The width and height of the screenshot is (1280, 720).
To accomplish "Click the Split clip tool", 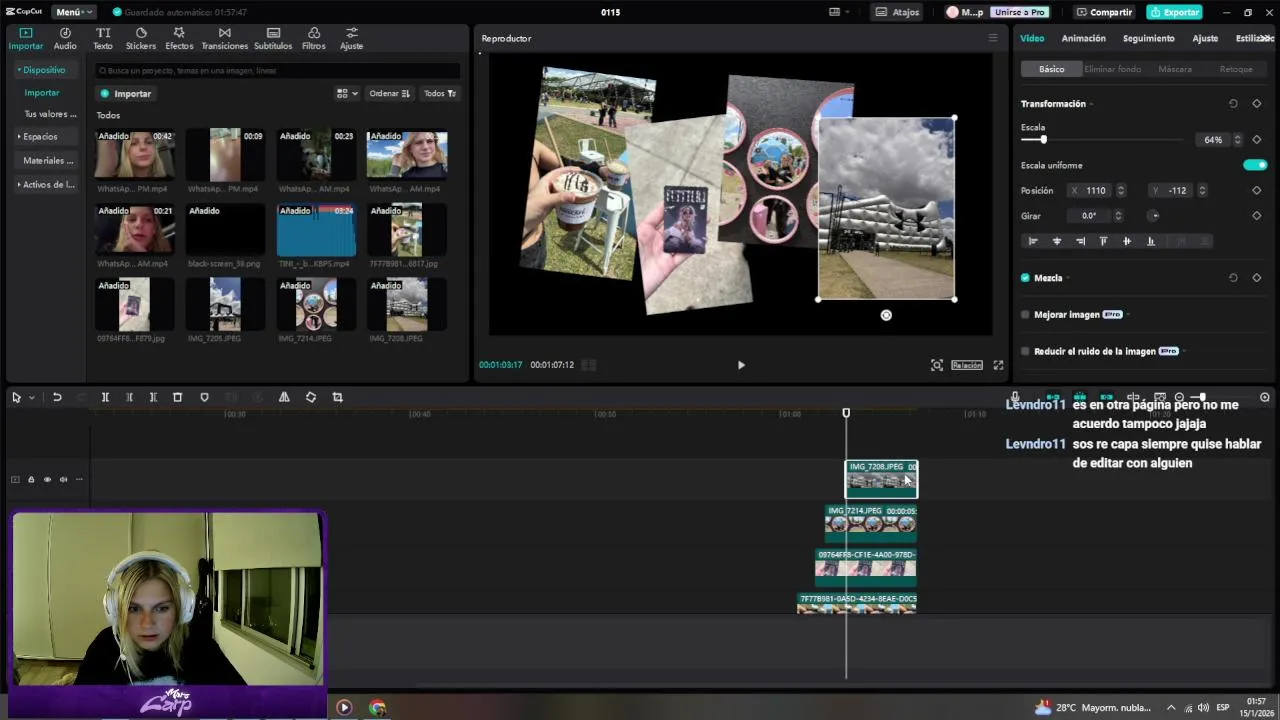I will [105, 397].
